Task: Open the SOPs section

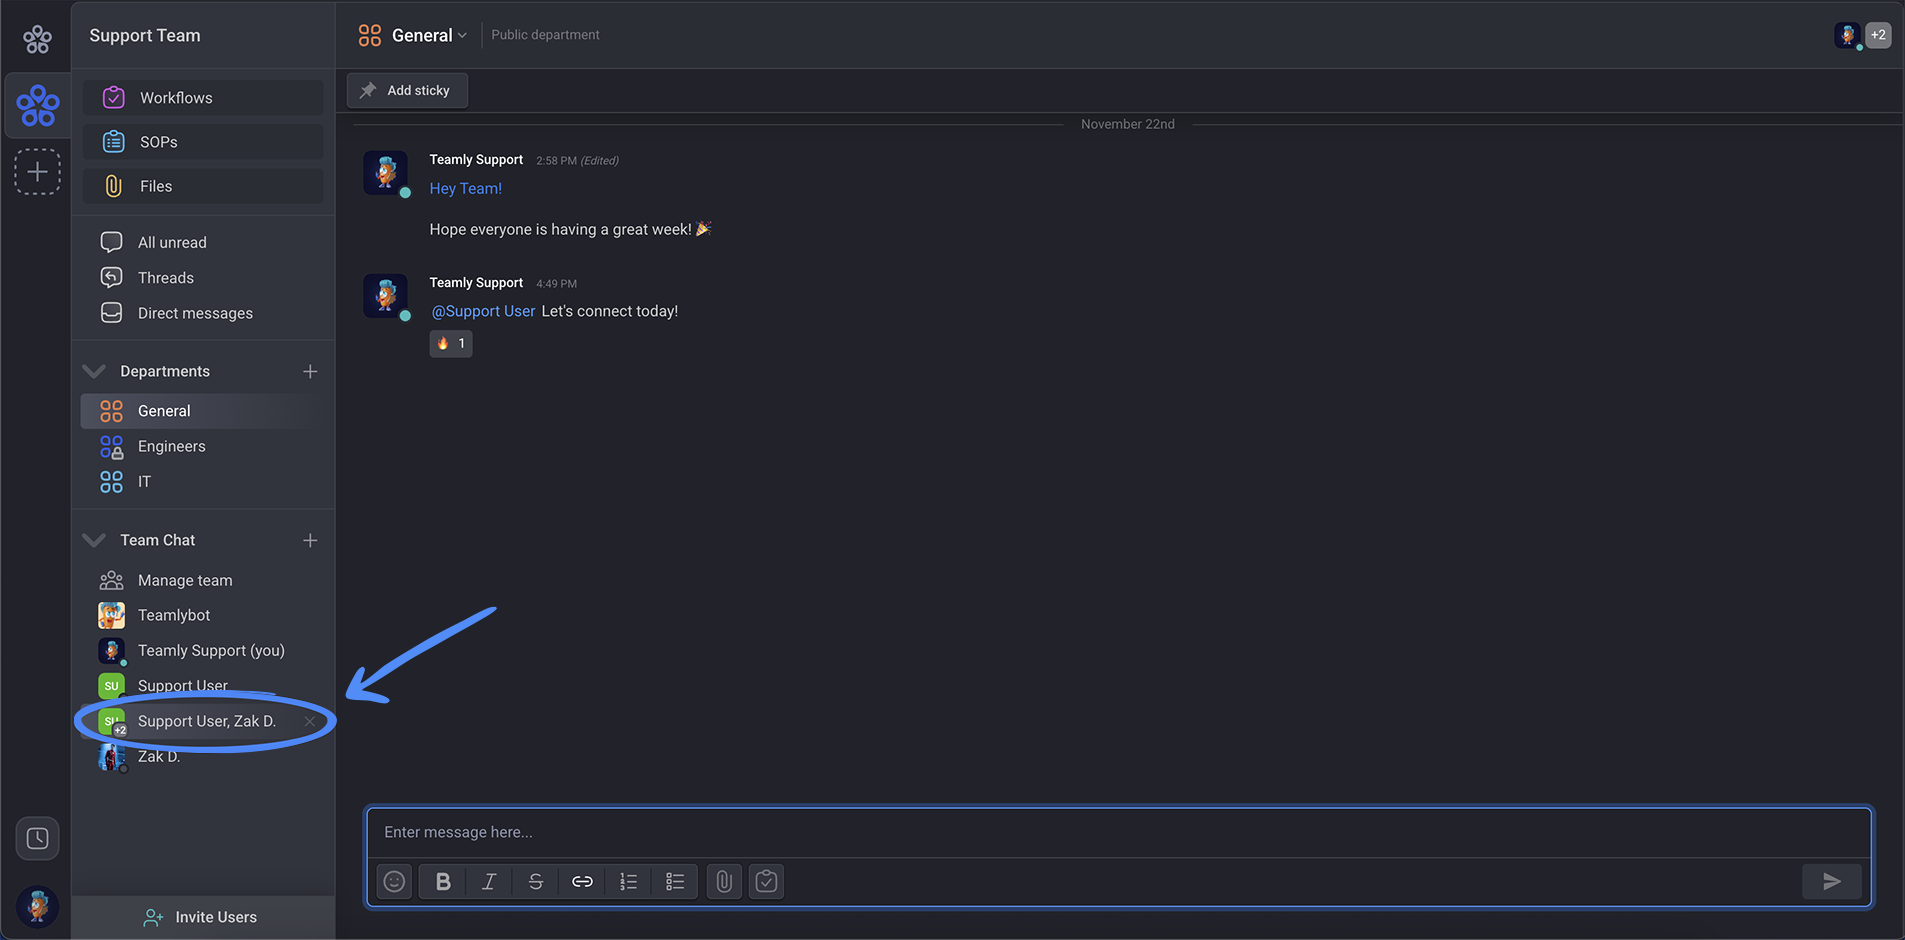Action: click(203, 142)
